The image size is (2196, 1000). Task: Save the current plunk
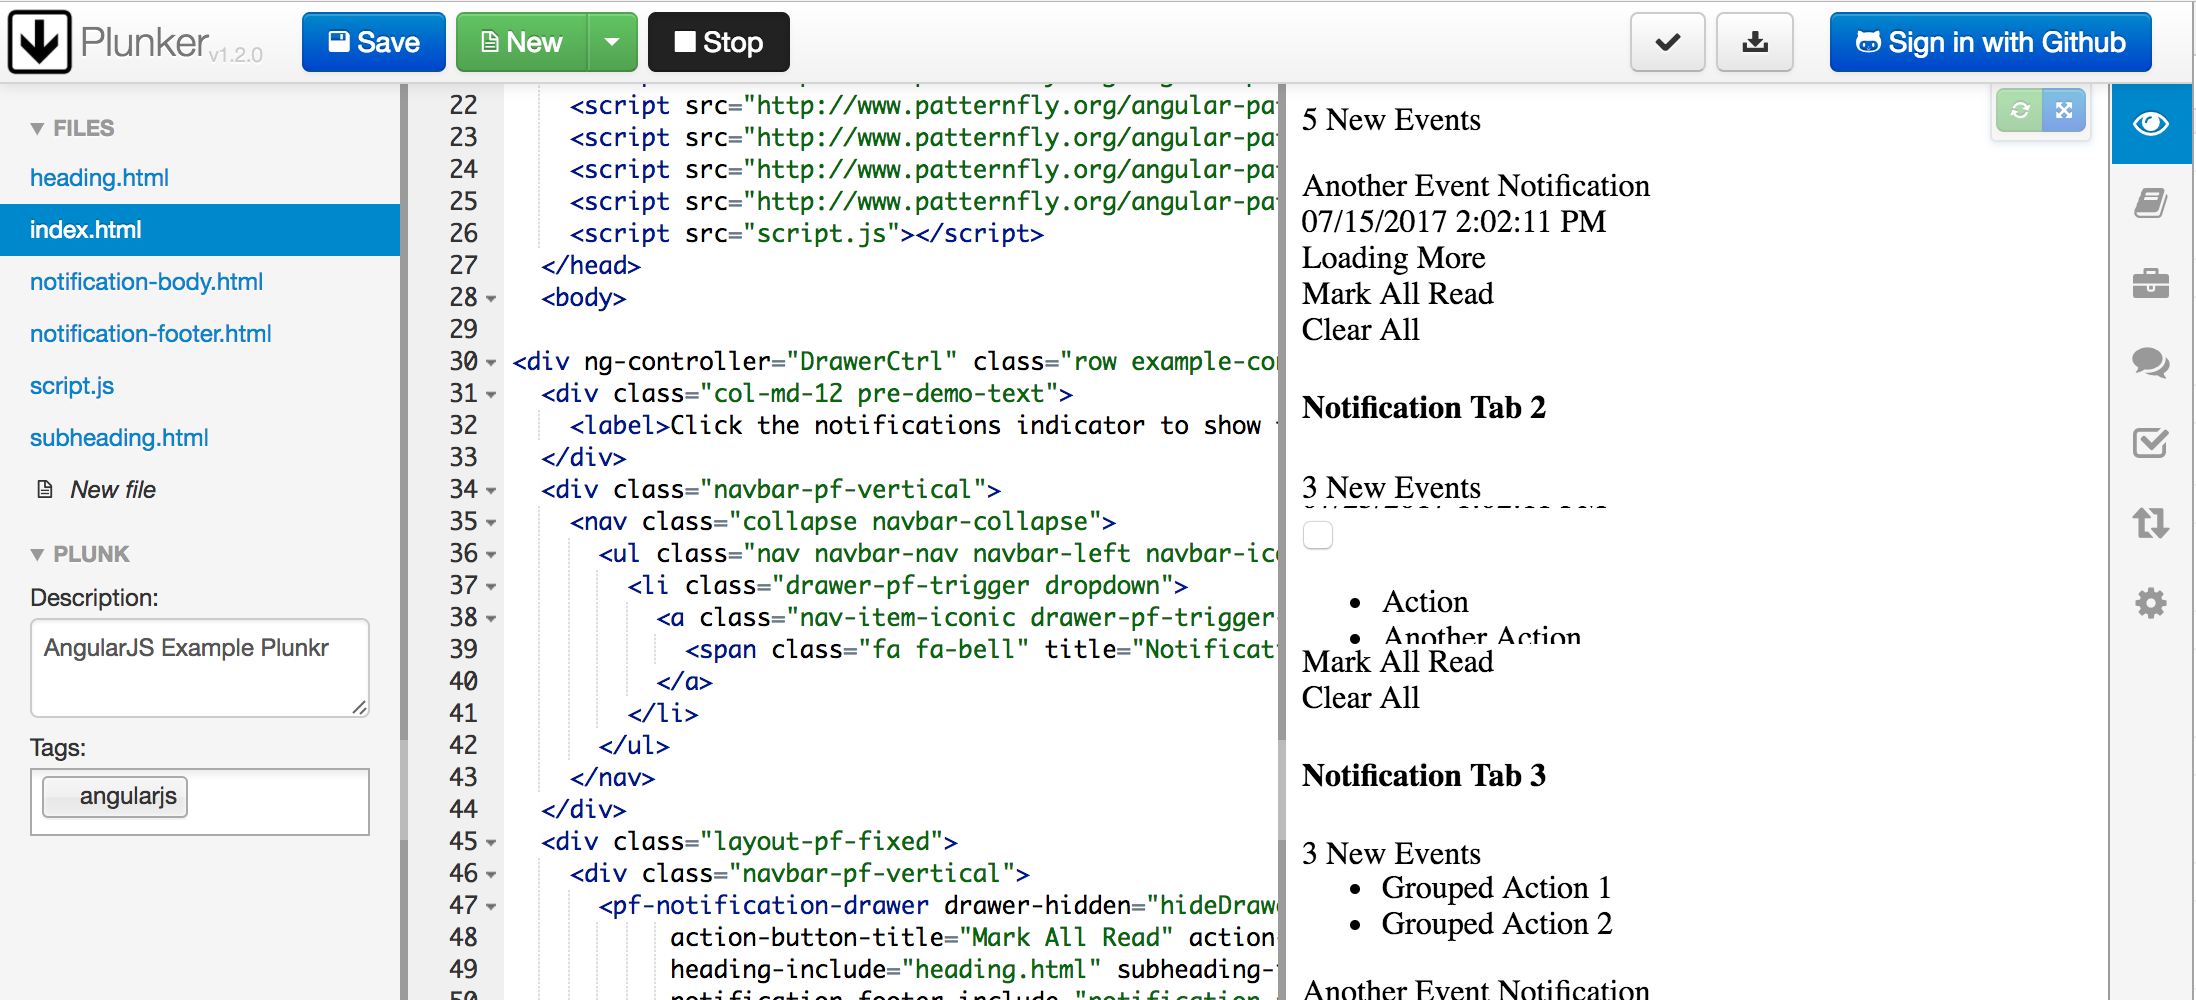coord(374,42)
